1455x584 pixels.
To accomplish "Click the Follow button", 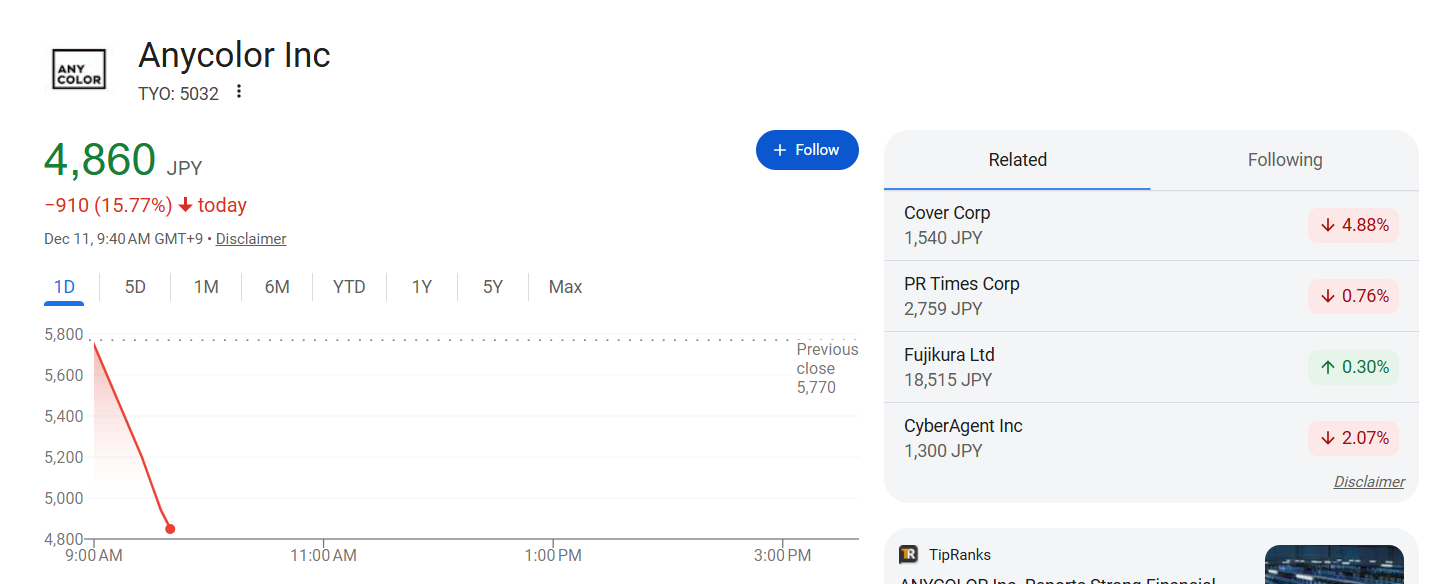I will click(807, 150).
